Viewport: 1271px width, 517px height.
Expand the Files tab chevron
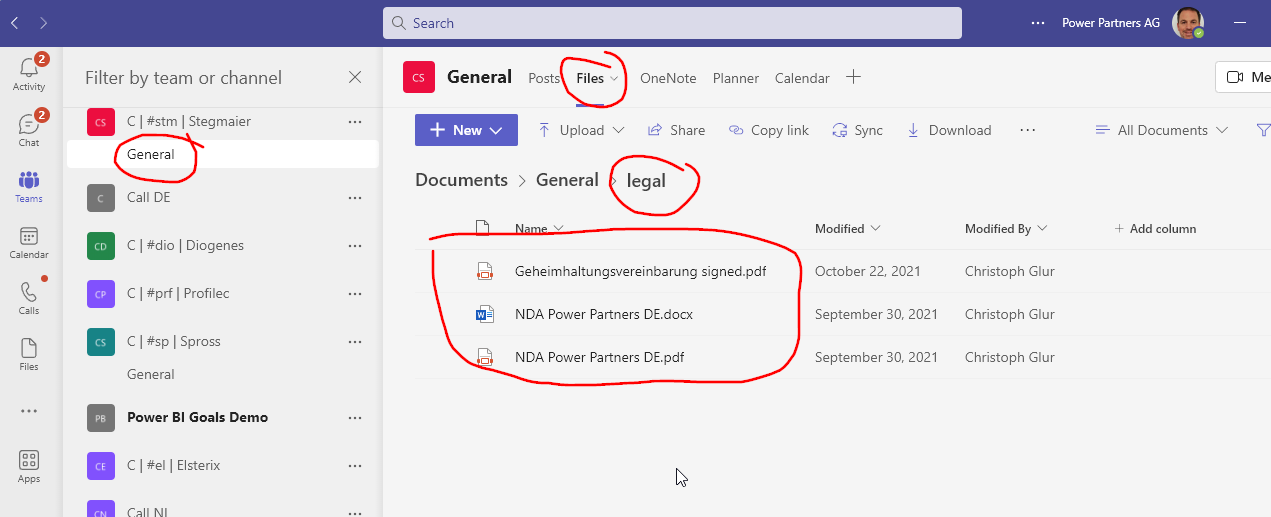pos(614,78)
